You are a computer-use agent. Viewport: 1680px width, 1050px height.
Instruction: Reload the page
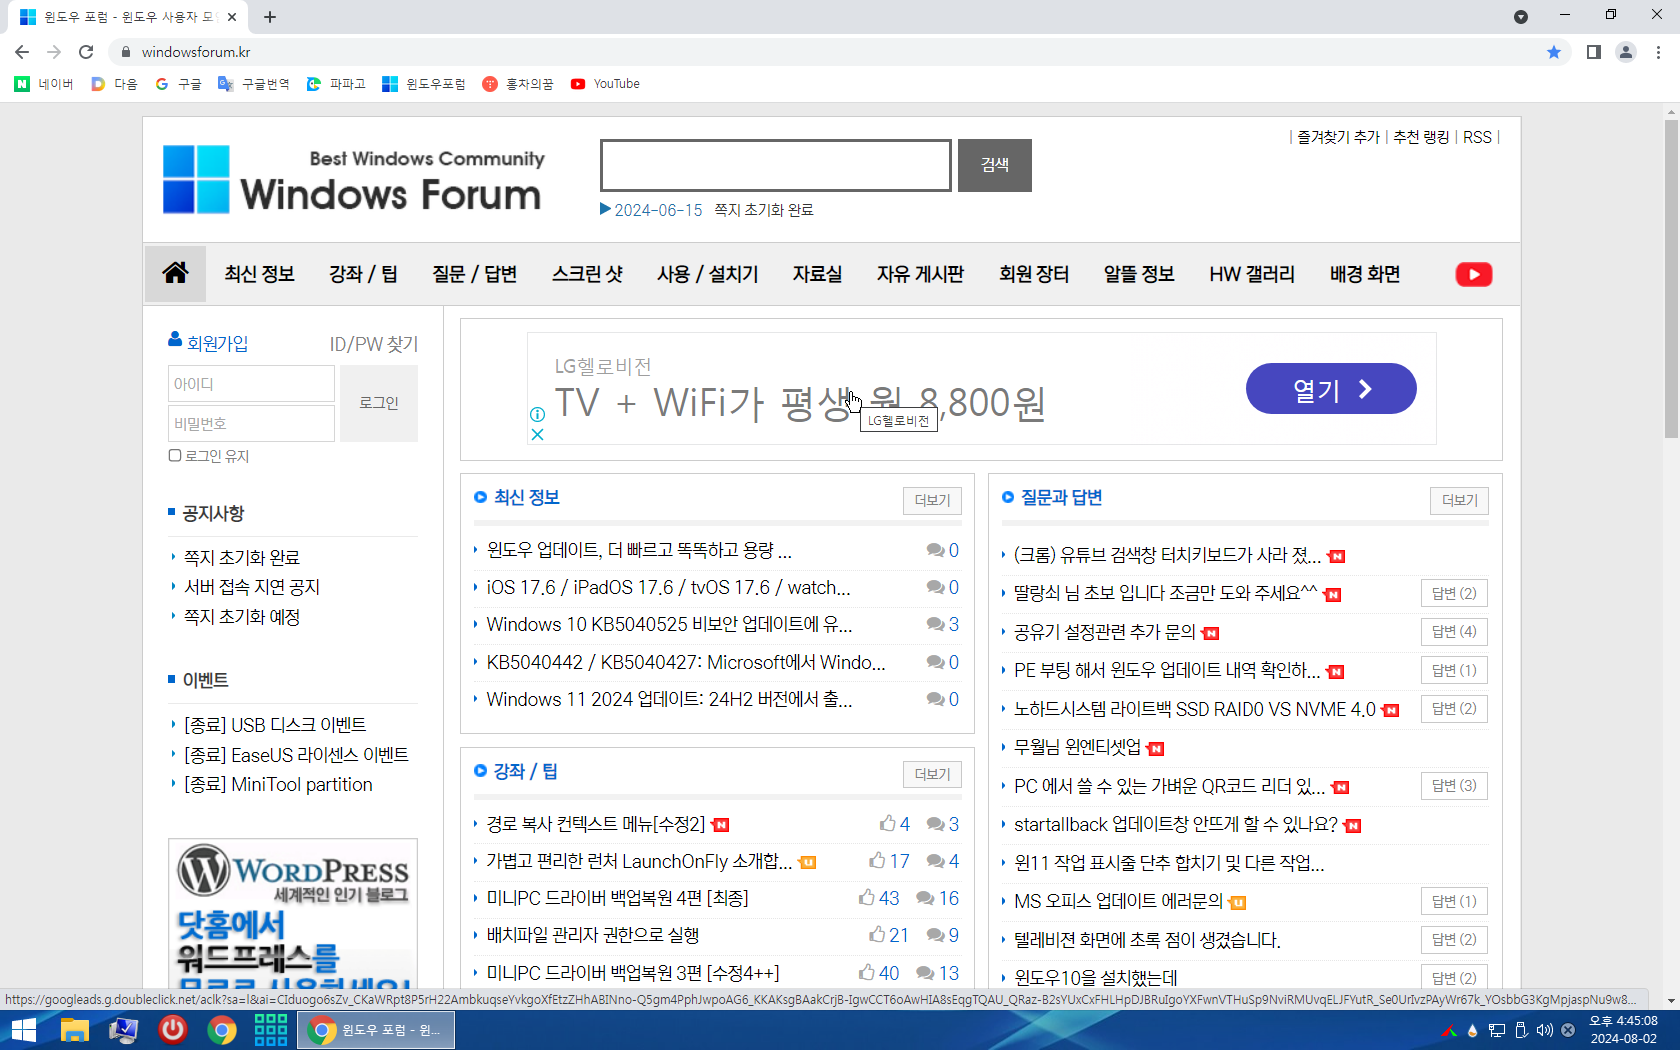pos(86,52)
